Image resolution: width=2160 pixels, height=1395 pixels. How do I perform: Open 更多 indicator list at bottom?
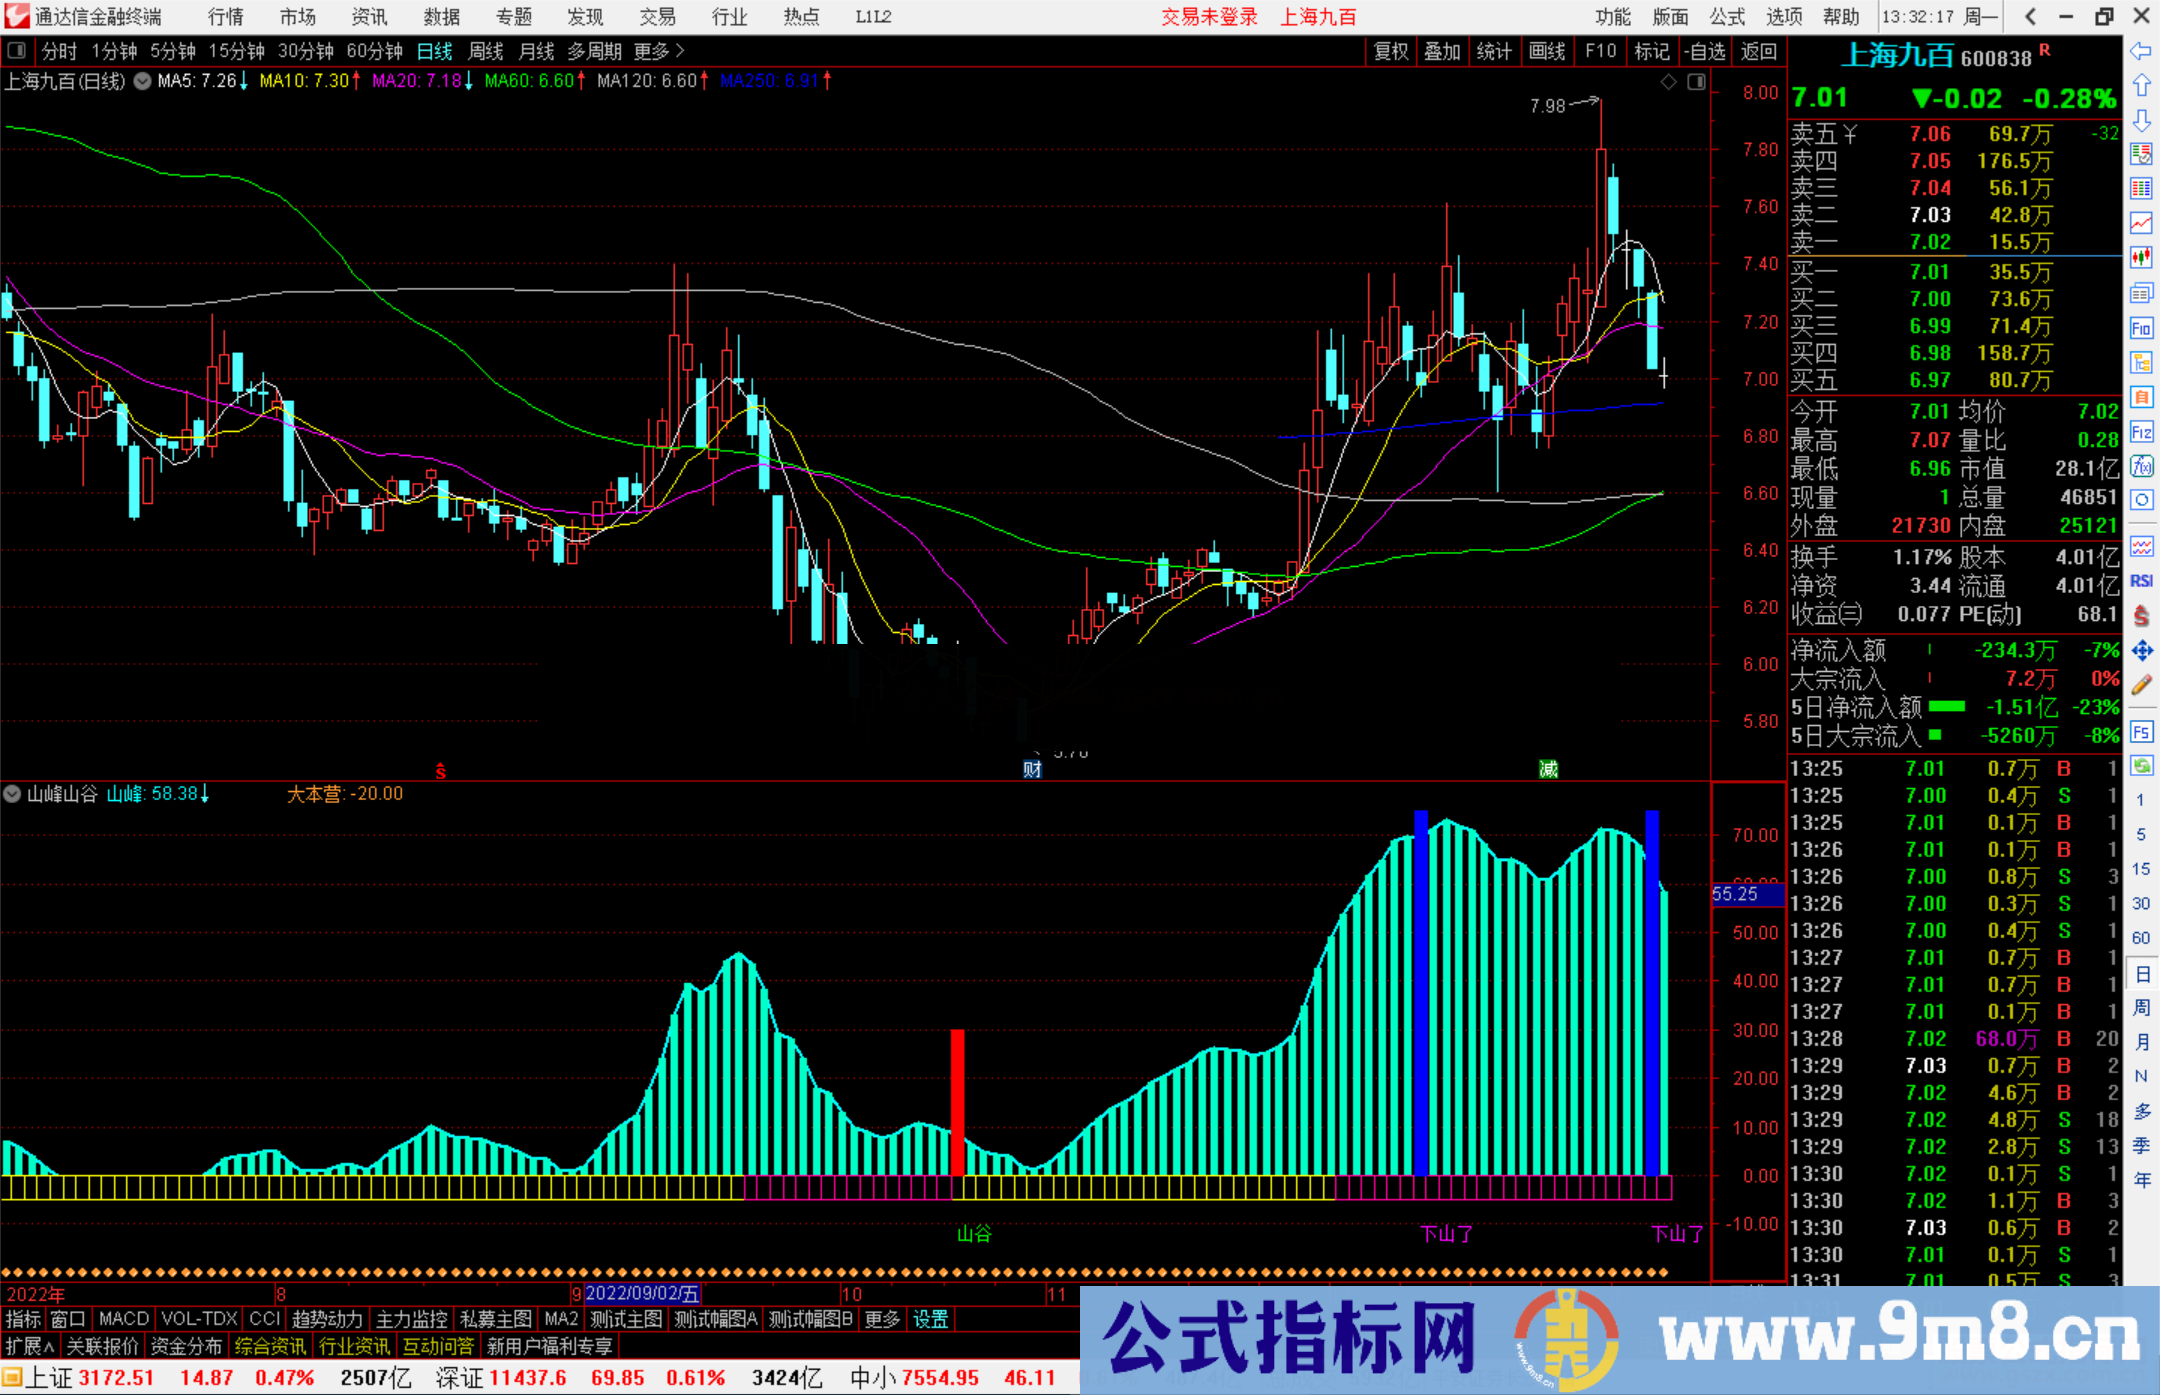point(880,1319)
